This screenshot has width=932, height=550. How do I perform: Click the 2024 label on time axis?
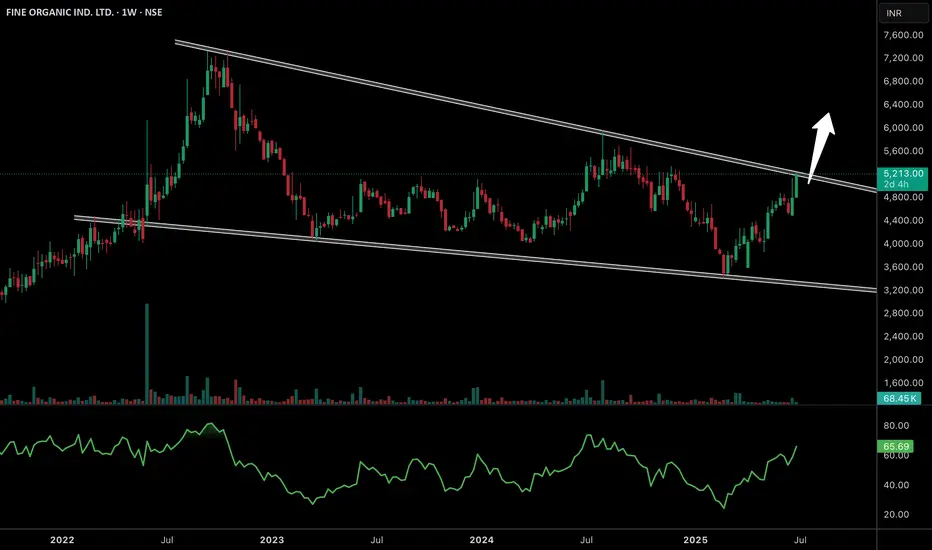pyautogui.click(x=481, y=540)
